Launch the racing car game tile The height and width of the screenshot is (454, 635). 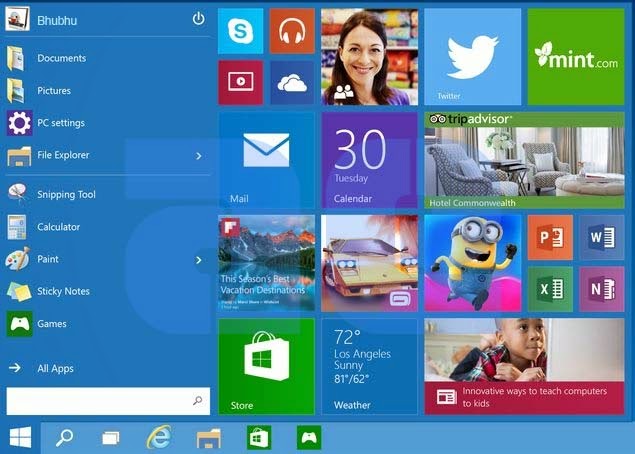[369, 263]
